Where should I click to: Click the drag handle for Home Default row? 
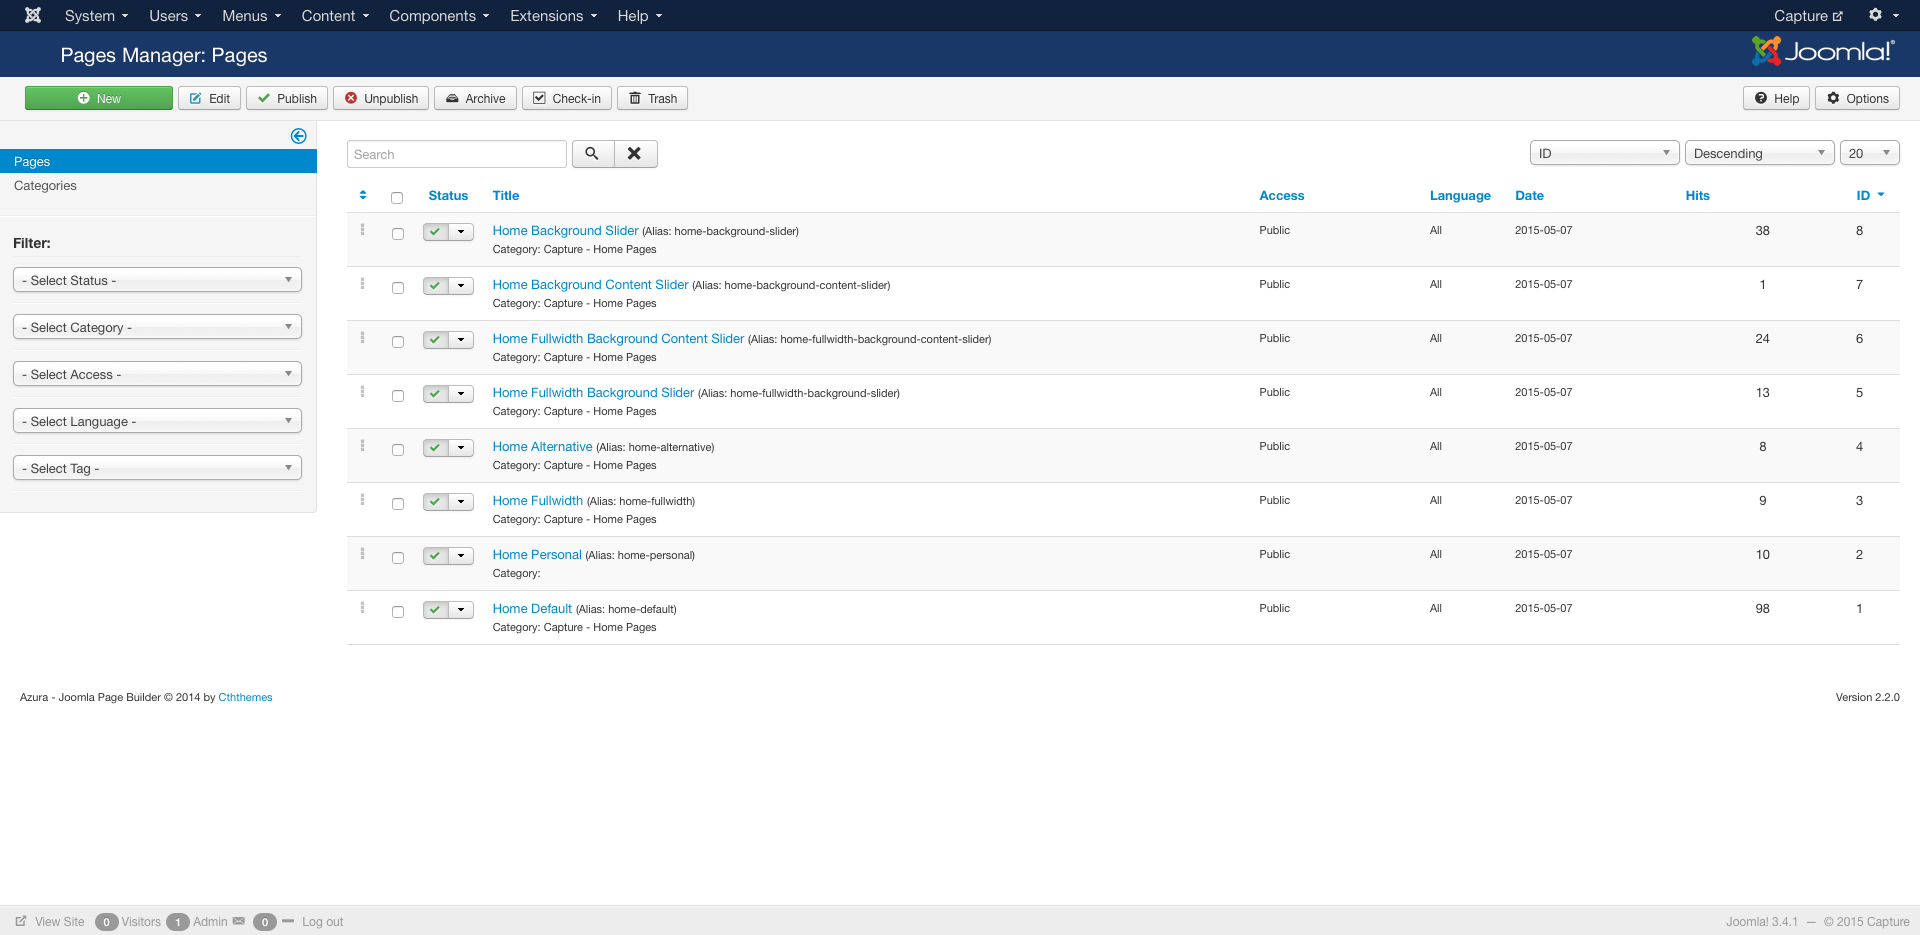(x=362, y=608)
